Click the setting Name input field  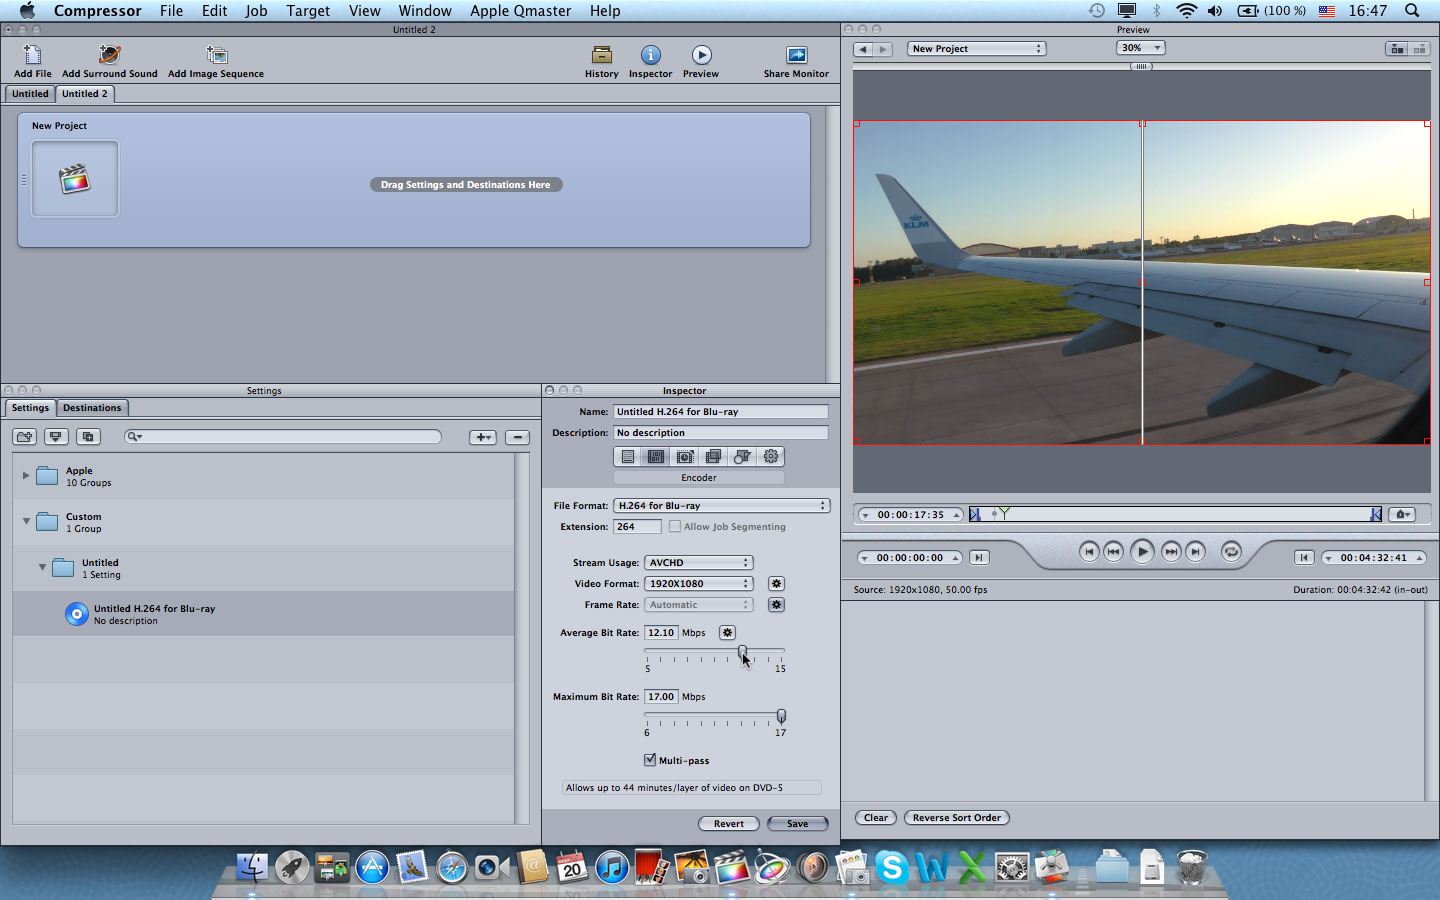(720, 412)
